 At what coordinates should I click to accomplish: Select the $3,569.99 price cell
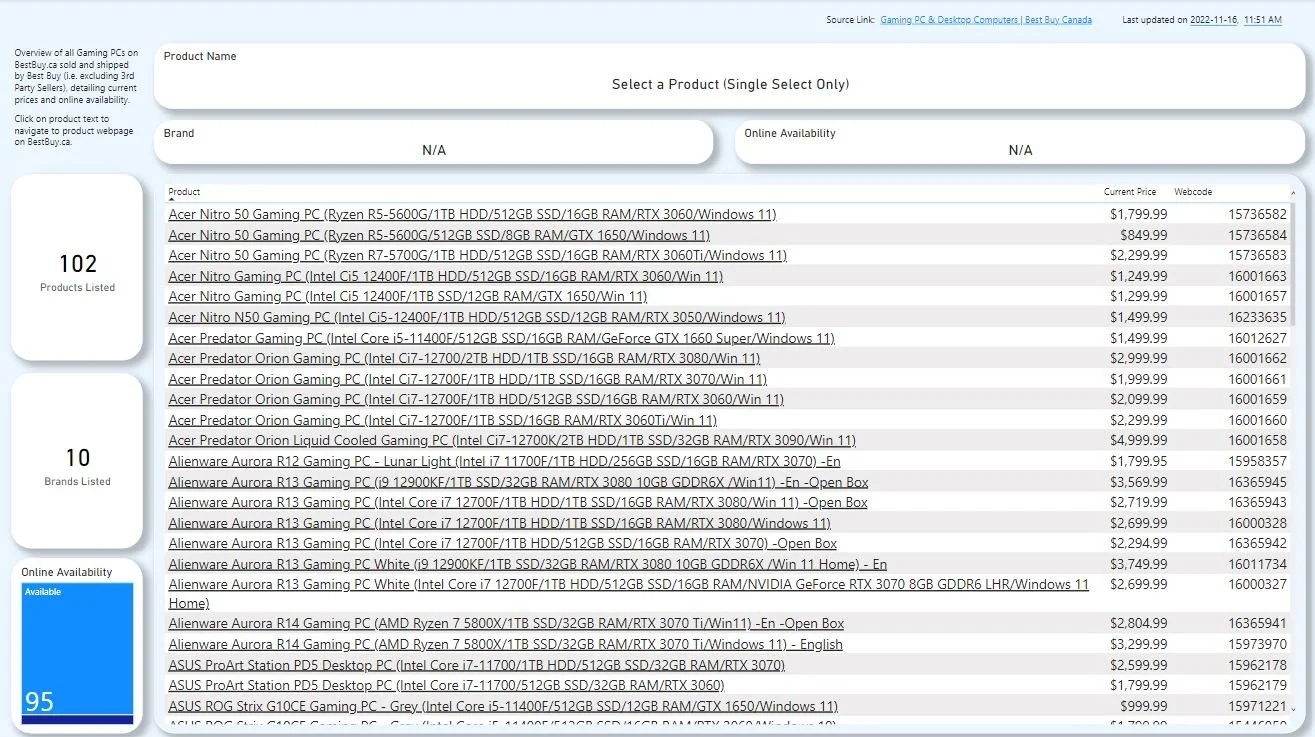tap(1138, 482)
